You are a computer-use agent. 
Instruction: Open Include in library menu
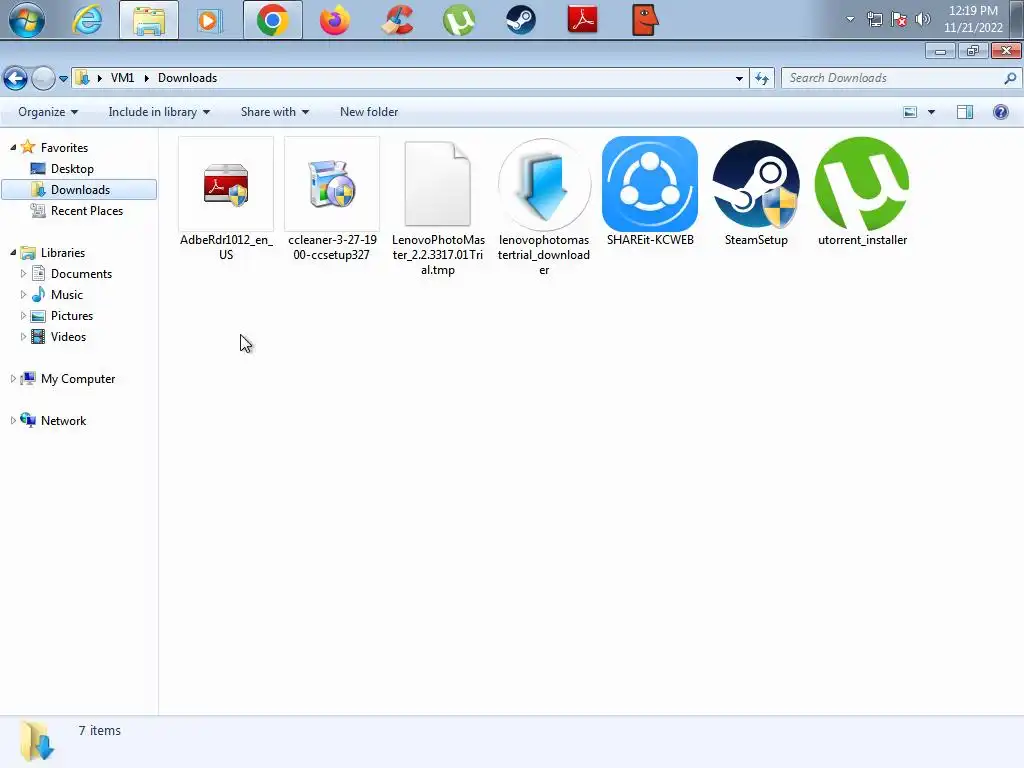(159, 112)
